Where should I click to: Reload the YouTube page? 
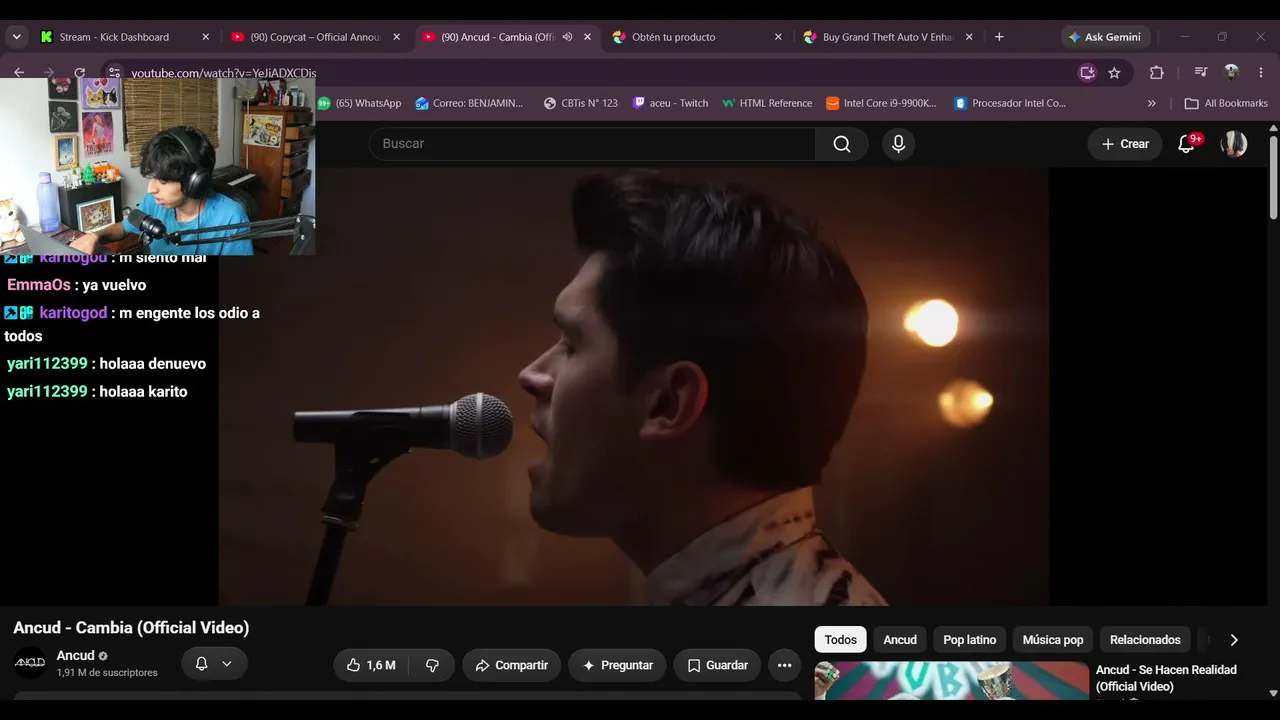tap(80, 73)
